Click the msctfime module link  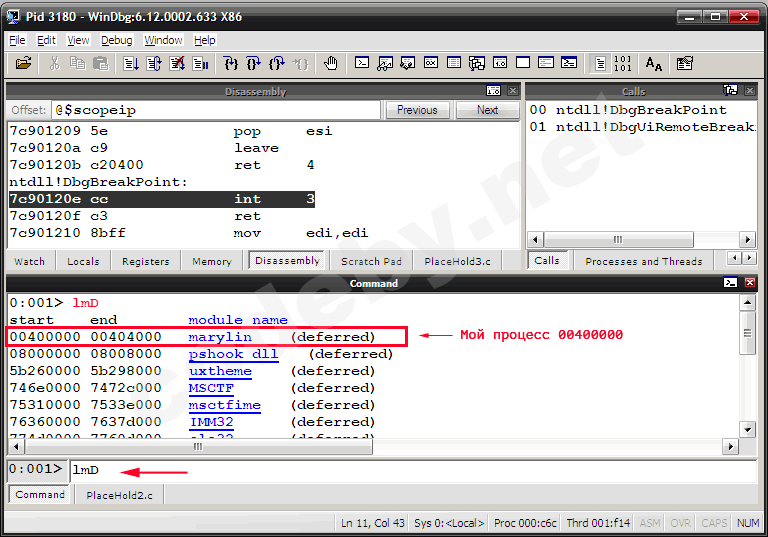coord(224,405)
